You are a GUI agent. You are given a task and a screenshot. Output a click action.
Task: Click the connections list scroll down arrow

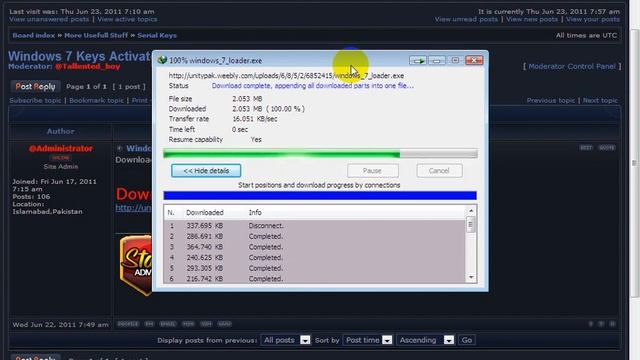pos(471,278)
